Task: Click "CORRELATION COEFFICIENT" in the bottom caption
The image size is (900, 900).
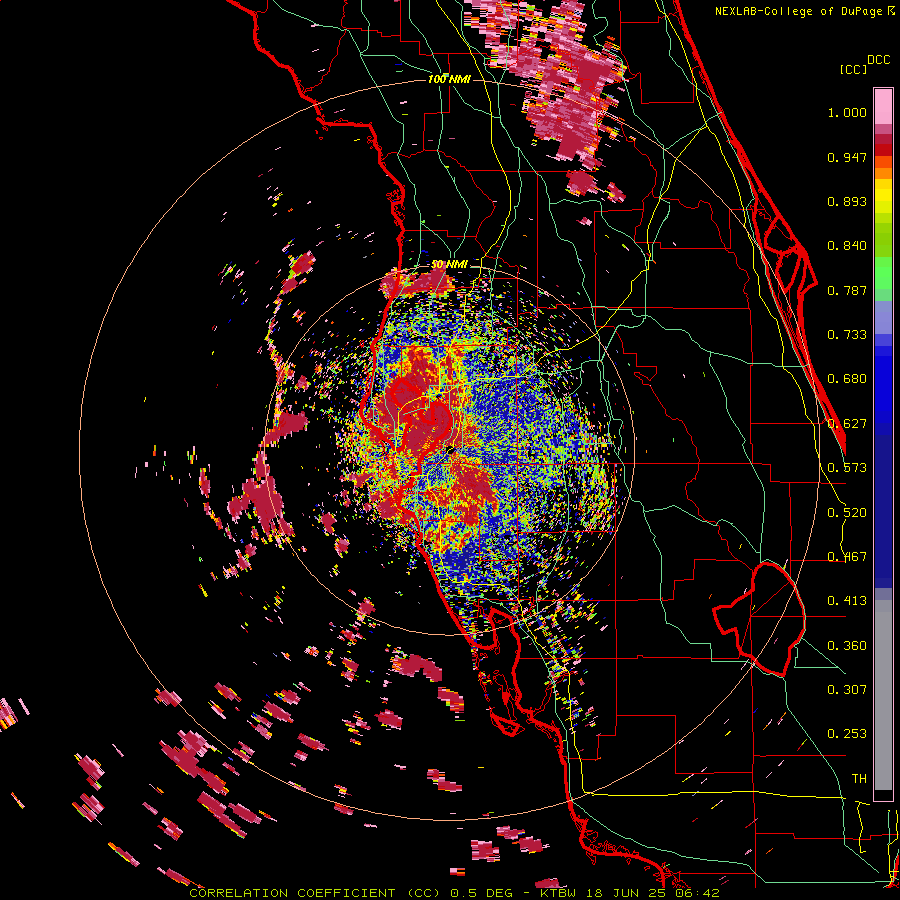Action: [x=292, y=893]
